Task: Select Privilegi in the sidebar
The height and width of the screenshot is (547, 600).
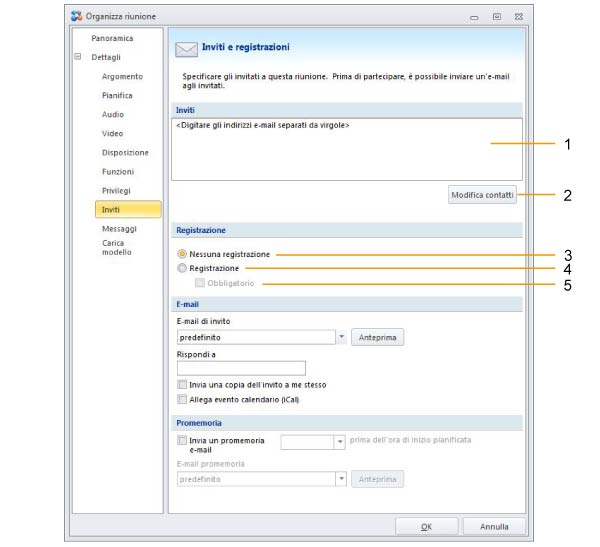Action: pos(116,190)
